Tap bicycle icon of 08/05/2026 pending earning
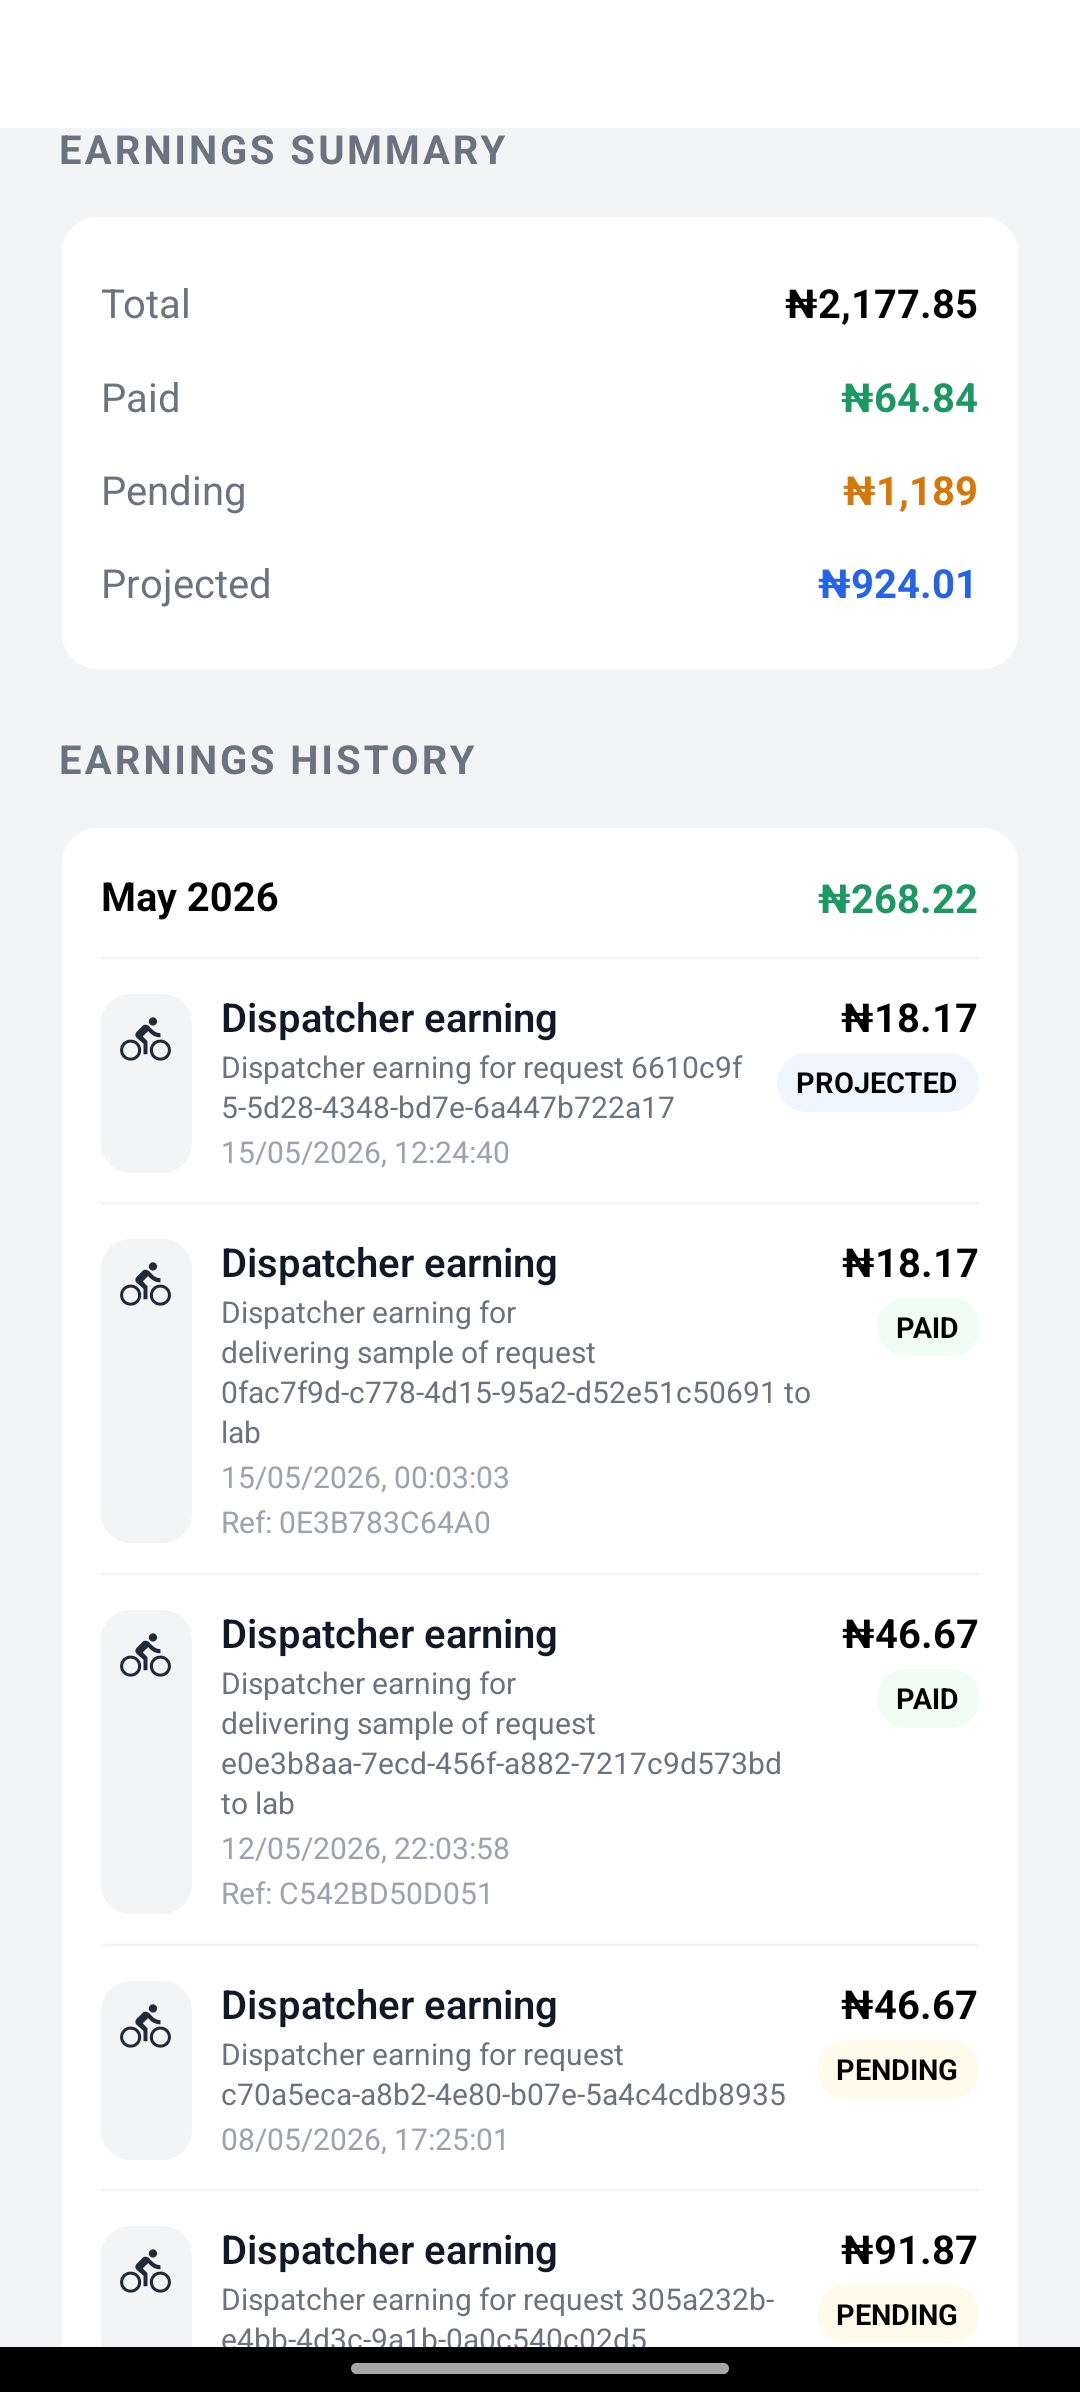Viewport: 1080px width, 2392px height. pos(146,2027)
